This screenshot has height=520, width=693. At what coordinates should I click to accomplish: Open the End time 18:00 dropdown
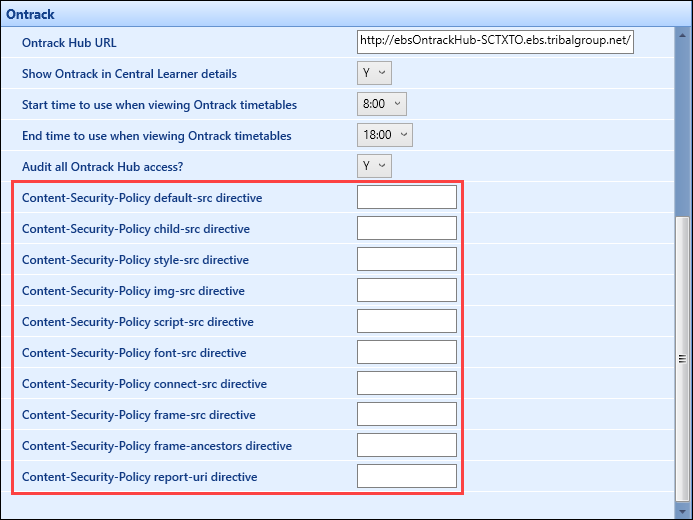(385, 135)
